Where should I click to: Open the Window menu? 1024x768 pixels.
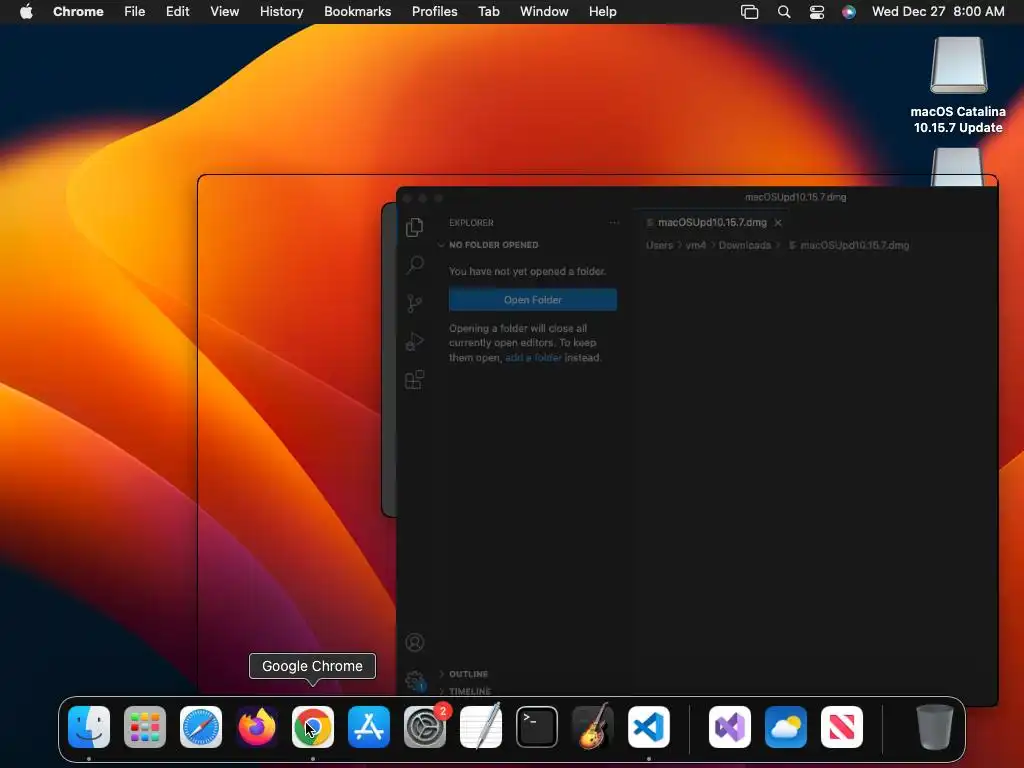544,12
